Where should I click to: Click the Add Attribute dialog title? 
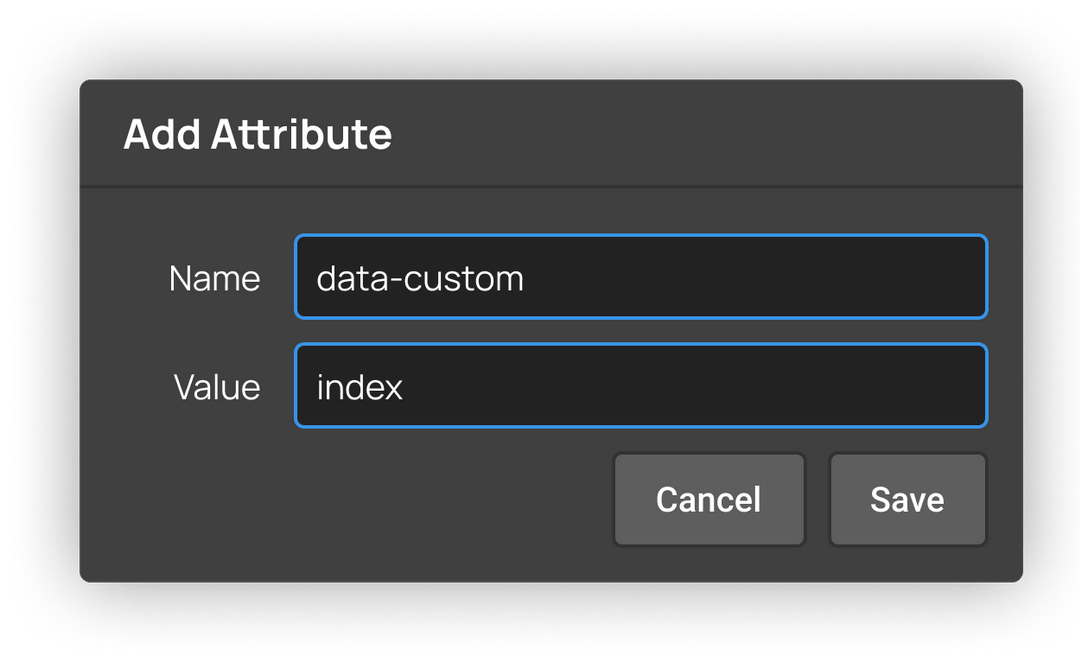click(257, 133)
